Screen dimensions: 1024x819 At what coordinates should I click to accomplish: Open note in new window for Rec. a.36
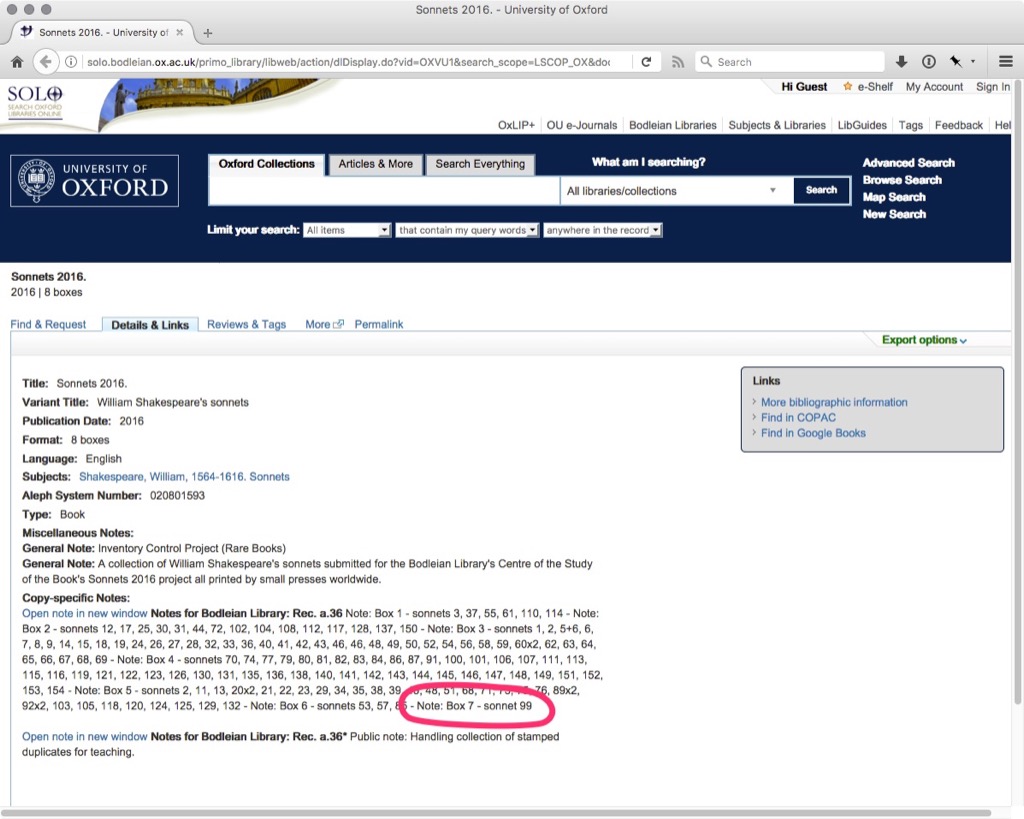click(85, 613)
